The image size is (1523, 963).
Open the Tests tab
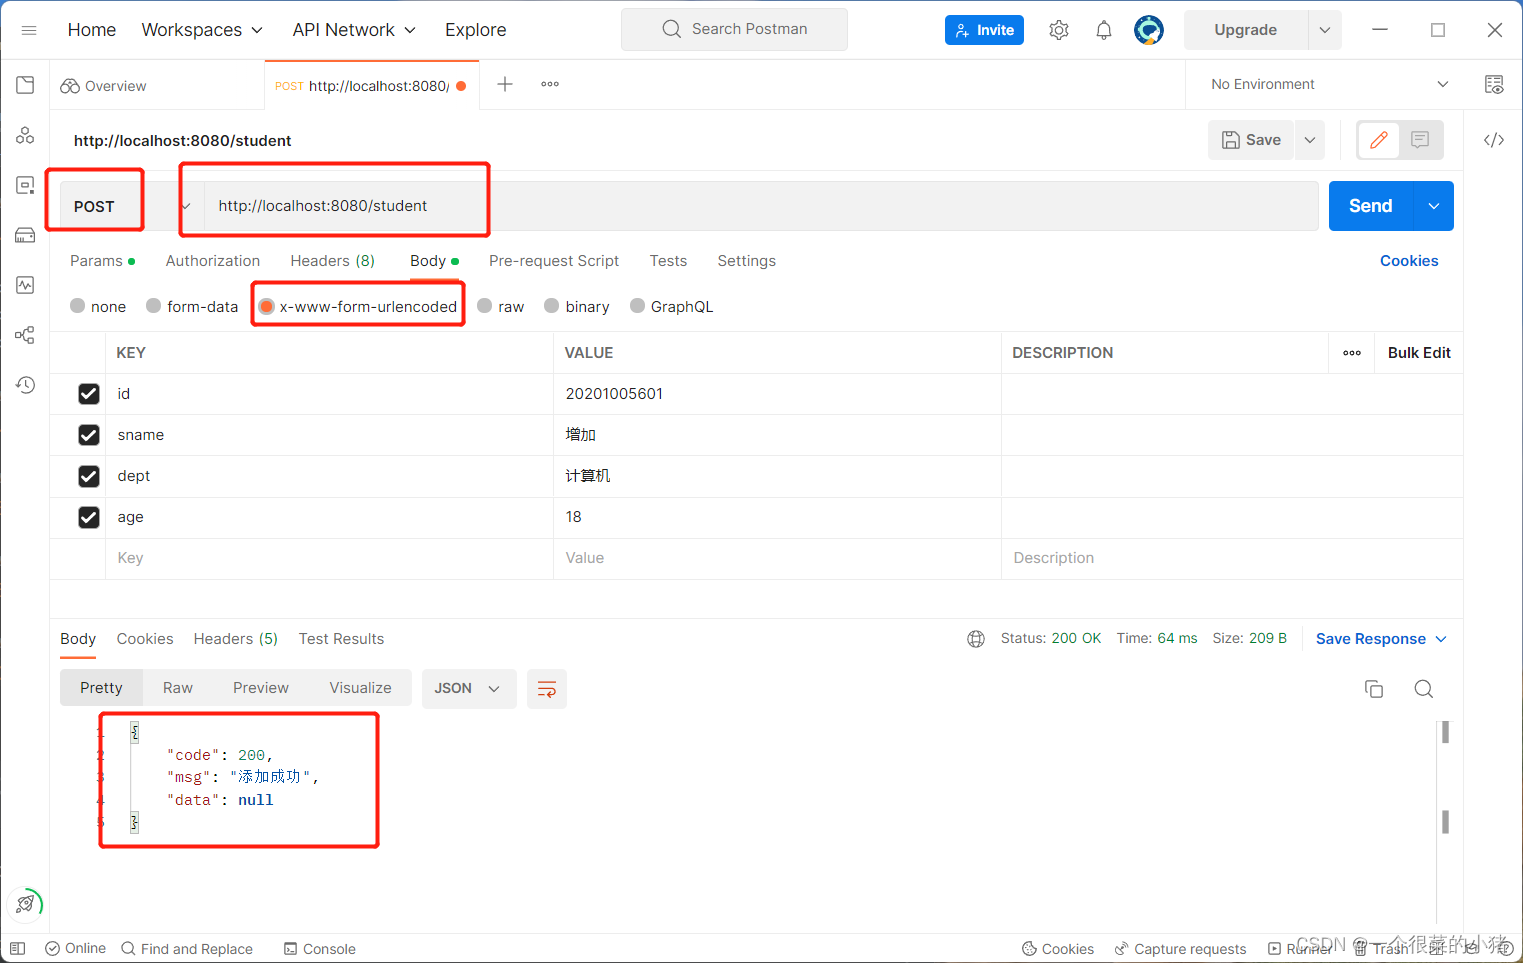click(x=668, y=261)
